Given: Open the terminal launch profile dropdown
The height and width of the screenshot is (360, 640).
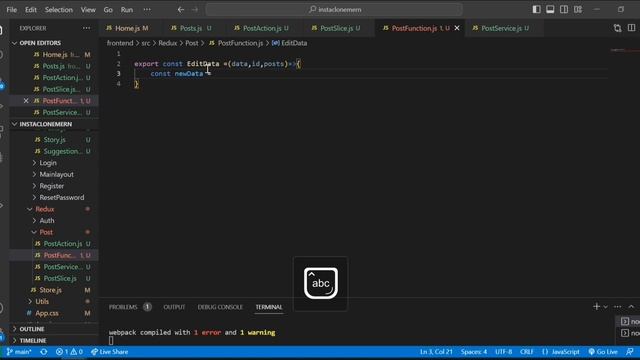Looking at the screenshot, I should tap(605, 307).
